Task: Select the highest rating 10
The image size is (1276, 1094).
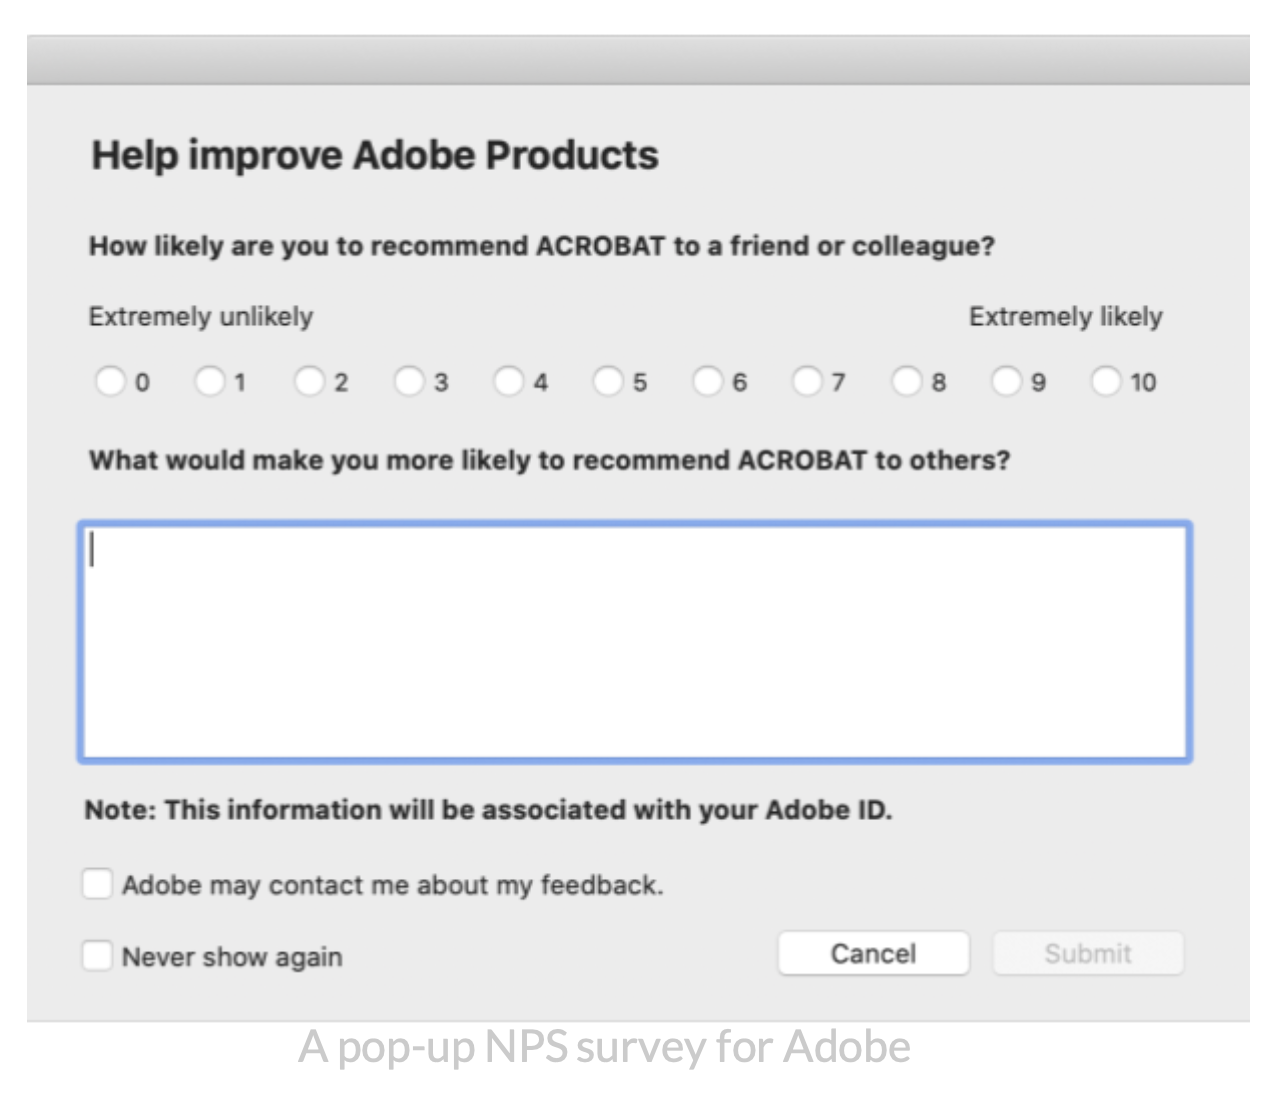Action: (1106, 381)
